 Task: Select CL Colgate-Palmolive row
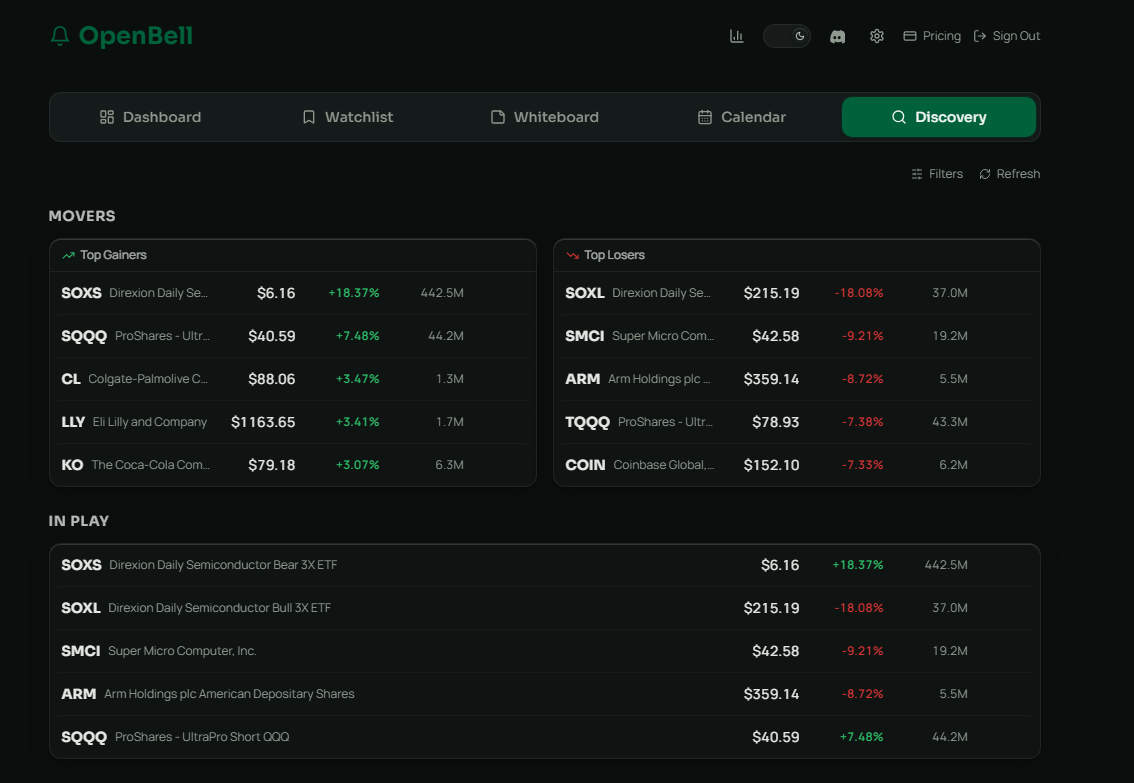293,379
